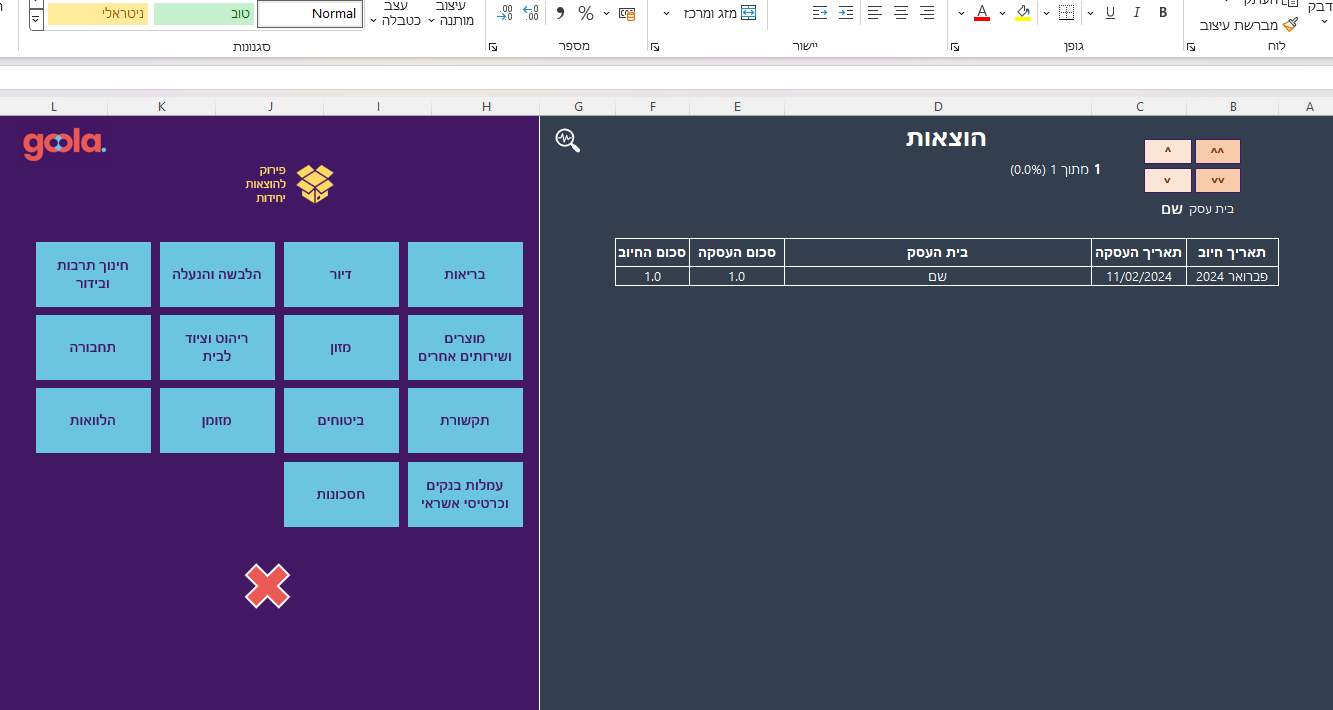Image resolution: width=1333 pixels, height=710 pixels.
Task: Toggle Italic formatting
Action: pyautogui.click(x=1137, y=13)
